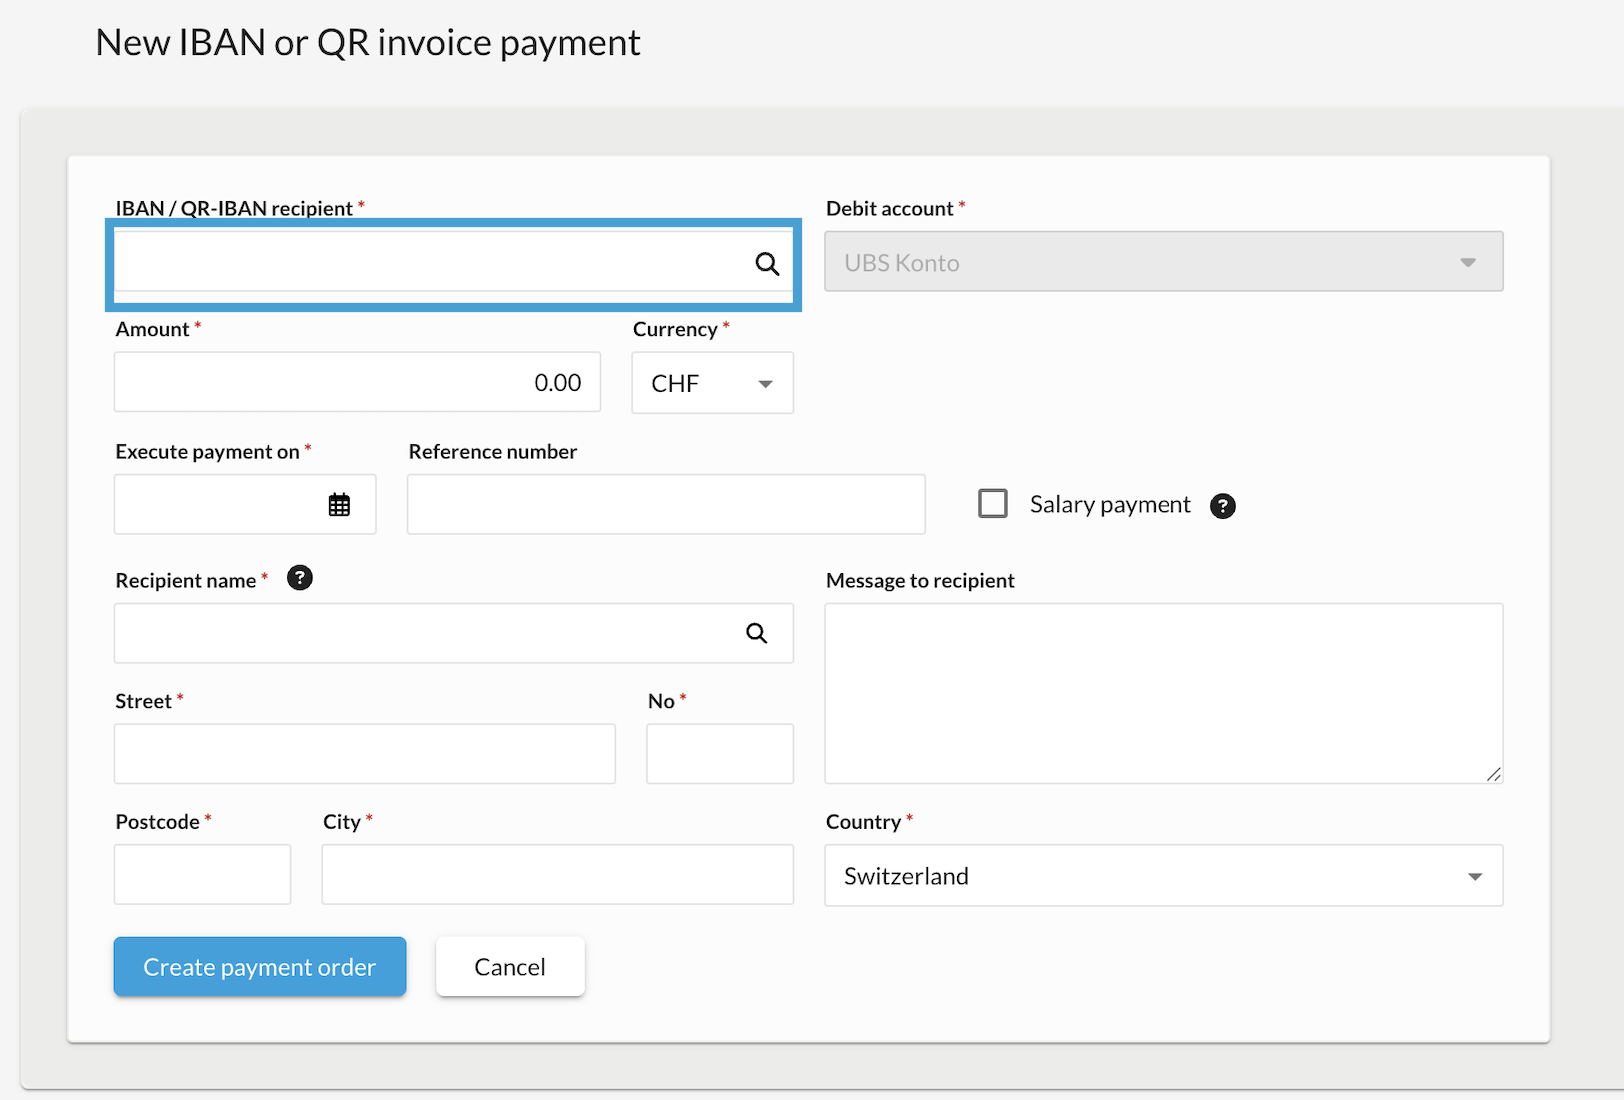This screenshot has width=1624, height=1100.
Task: Click the calendar icon for execution date
Action: click(x=339, y=505)
